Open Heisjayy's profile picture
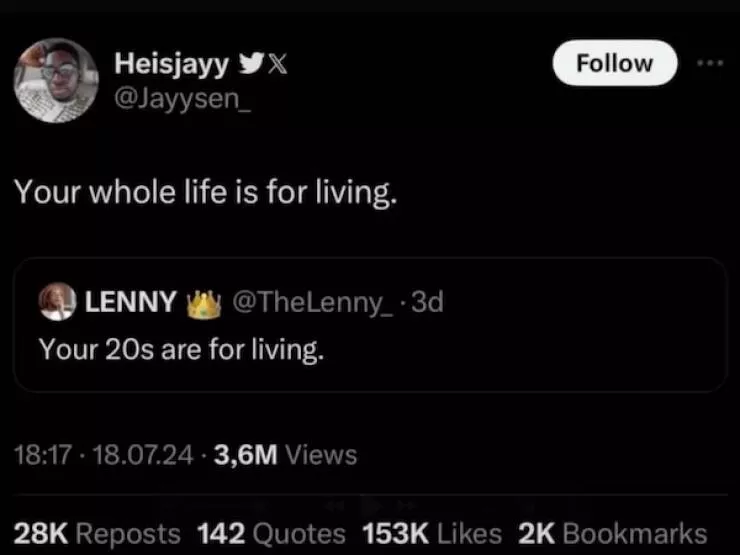This screenshot has width=740, height=555. pyautogui.click(x=56, y=80)
